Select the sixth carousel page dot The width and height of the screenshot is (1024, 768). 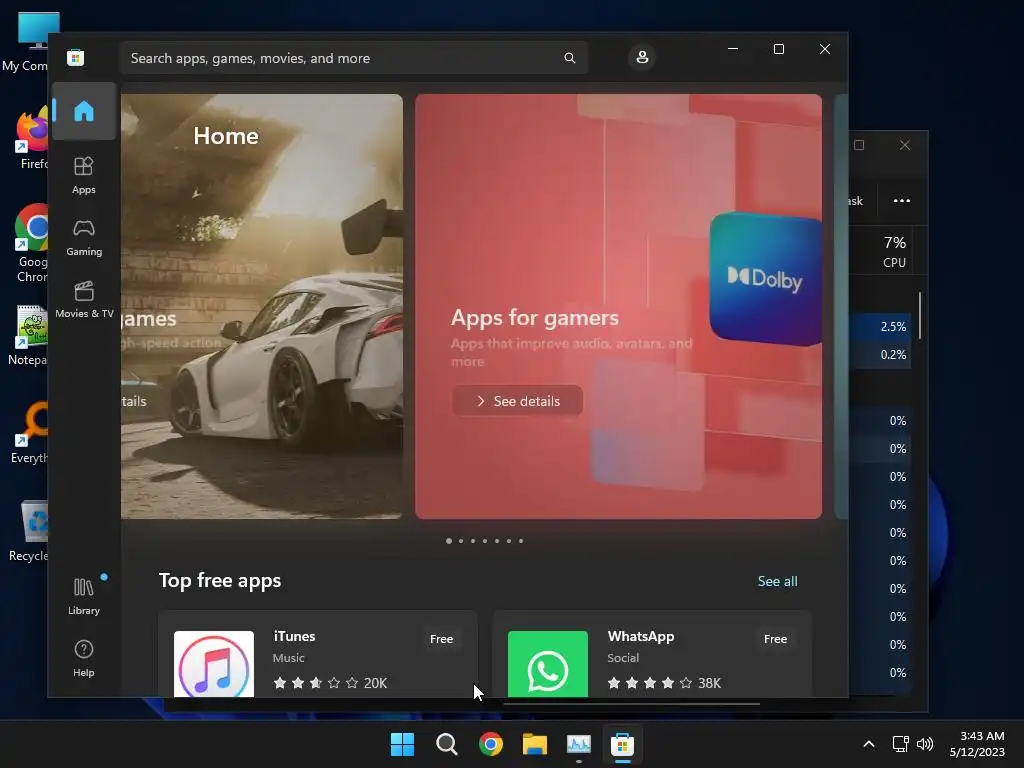pos(509,541)
